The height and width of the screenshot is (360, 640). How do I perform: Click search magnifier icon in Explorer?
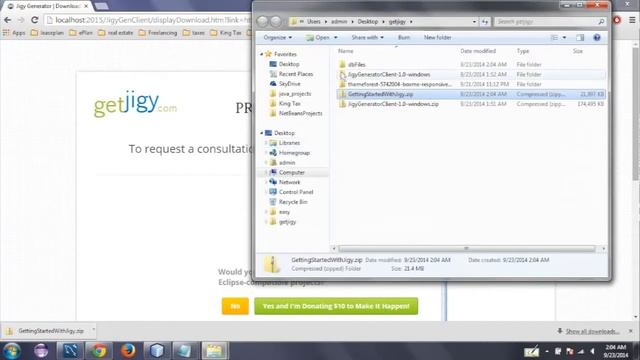pos(601,22)
